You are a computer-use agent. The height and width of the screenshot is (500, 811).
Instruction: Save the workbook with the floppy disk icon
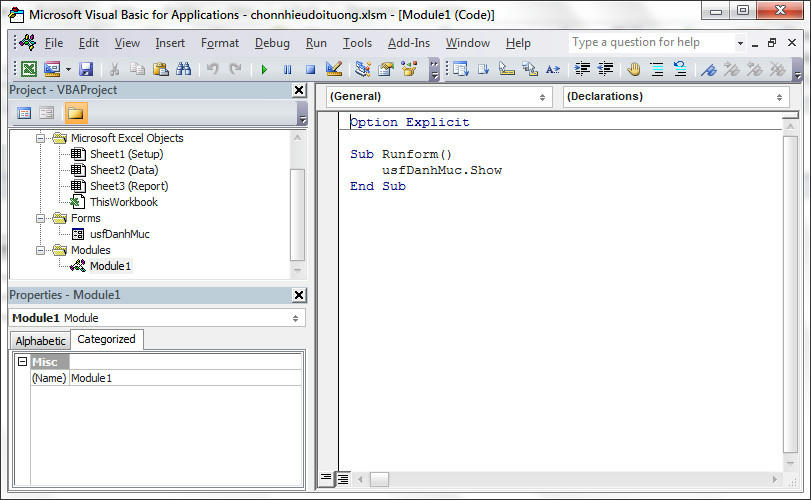tap(86, 69)
